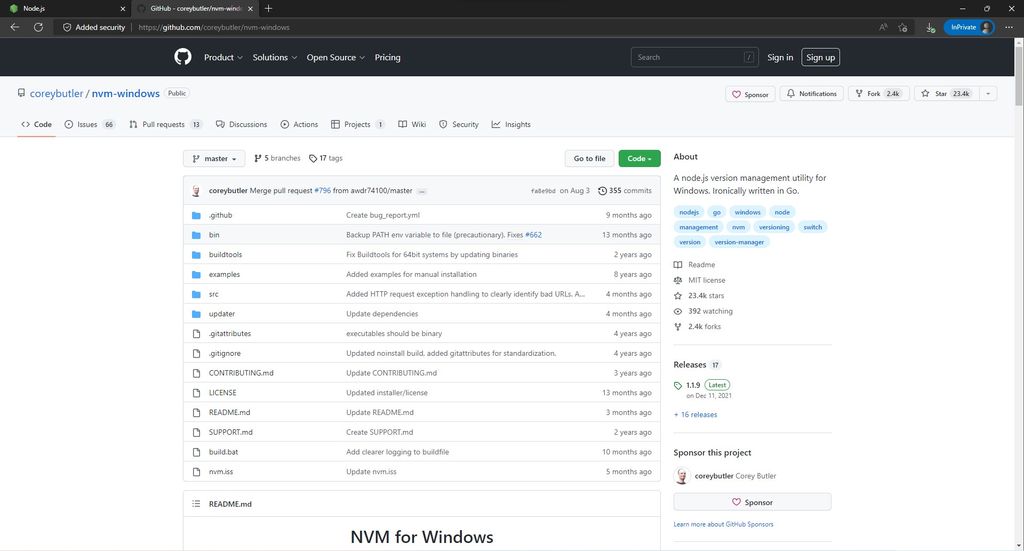Open the .gitattributes file
The width and height of the screenshot is (1024, 551).
pyautogui.click(x=230, y=333)
